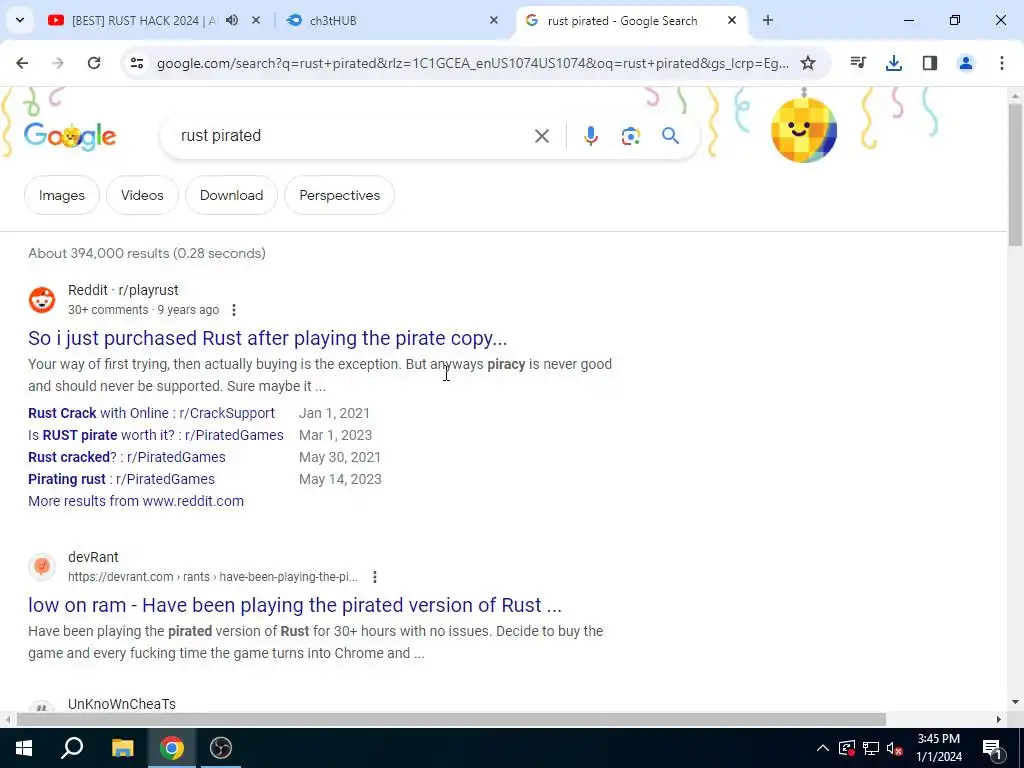Click the Chrome taskbar icon
This screenshot has width=1024, height=768.
coord(172,748)
